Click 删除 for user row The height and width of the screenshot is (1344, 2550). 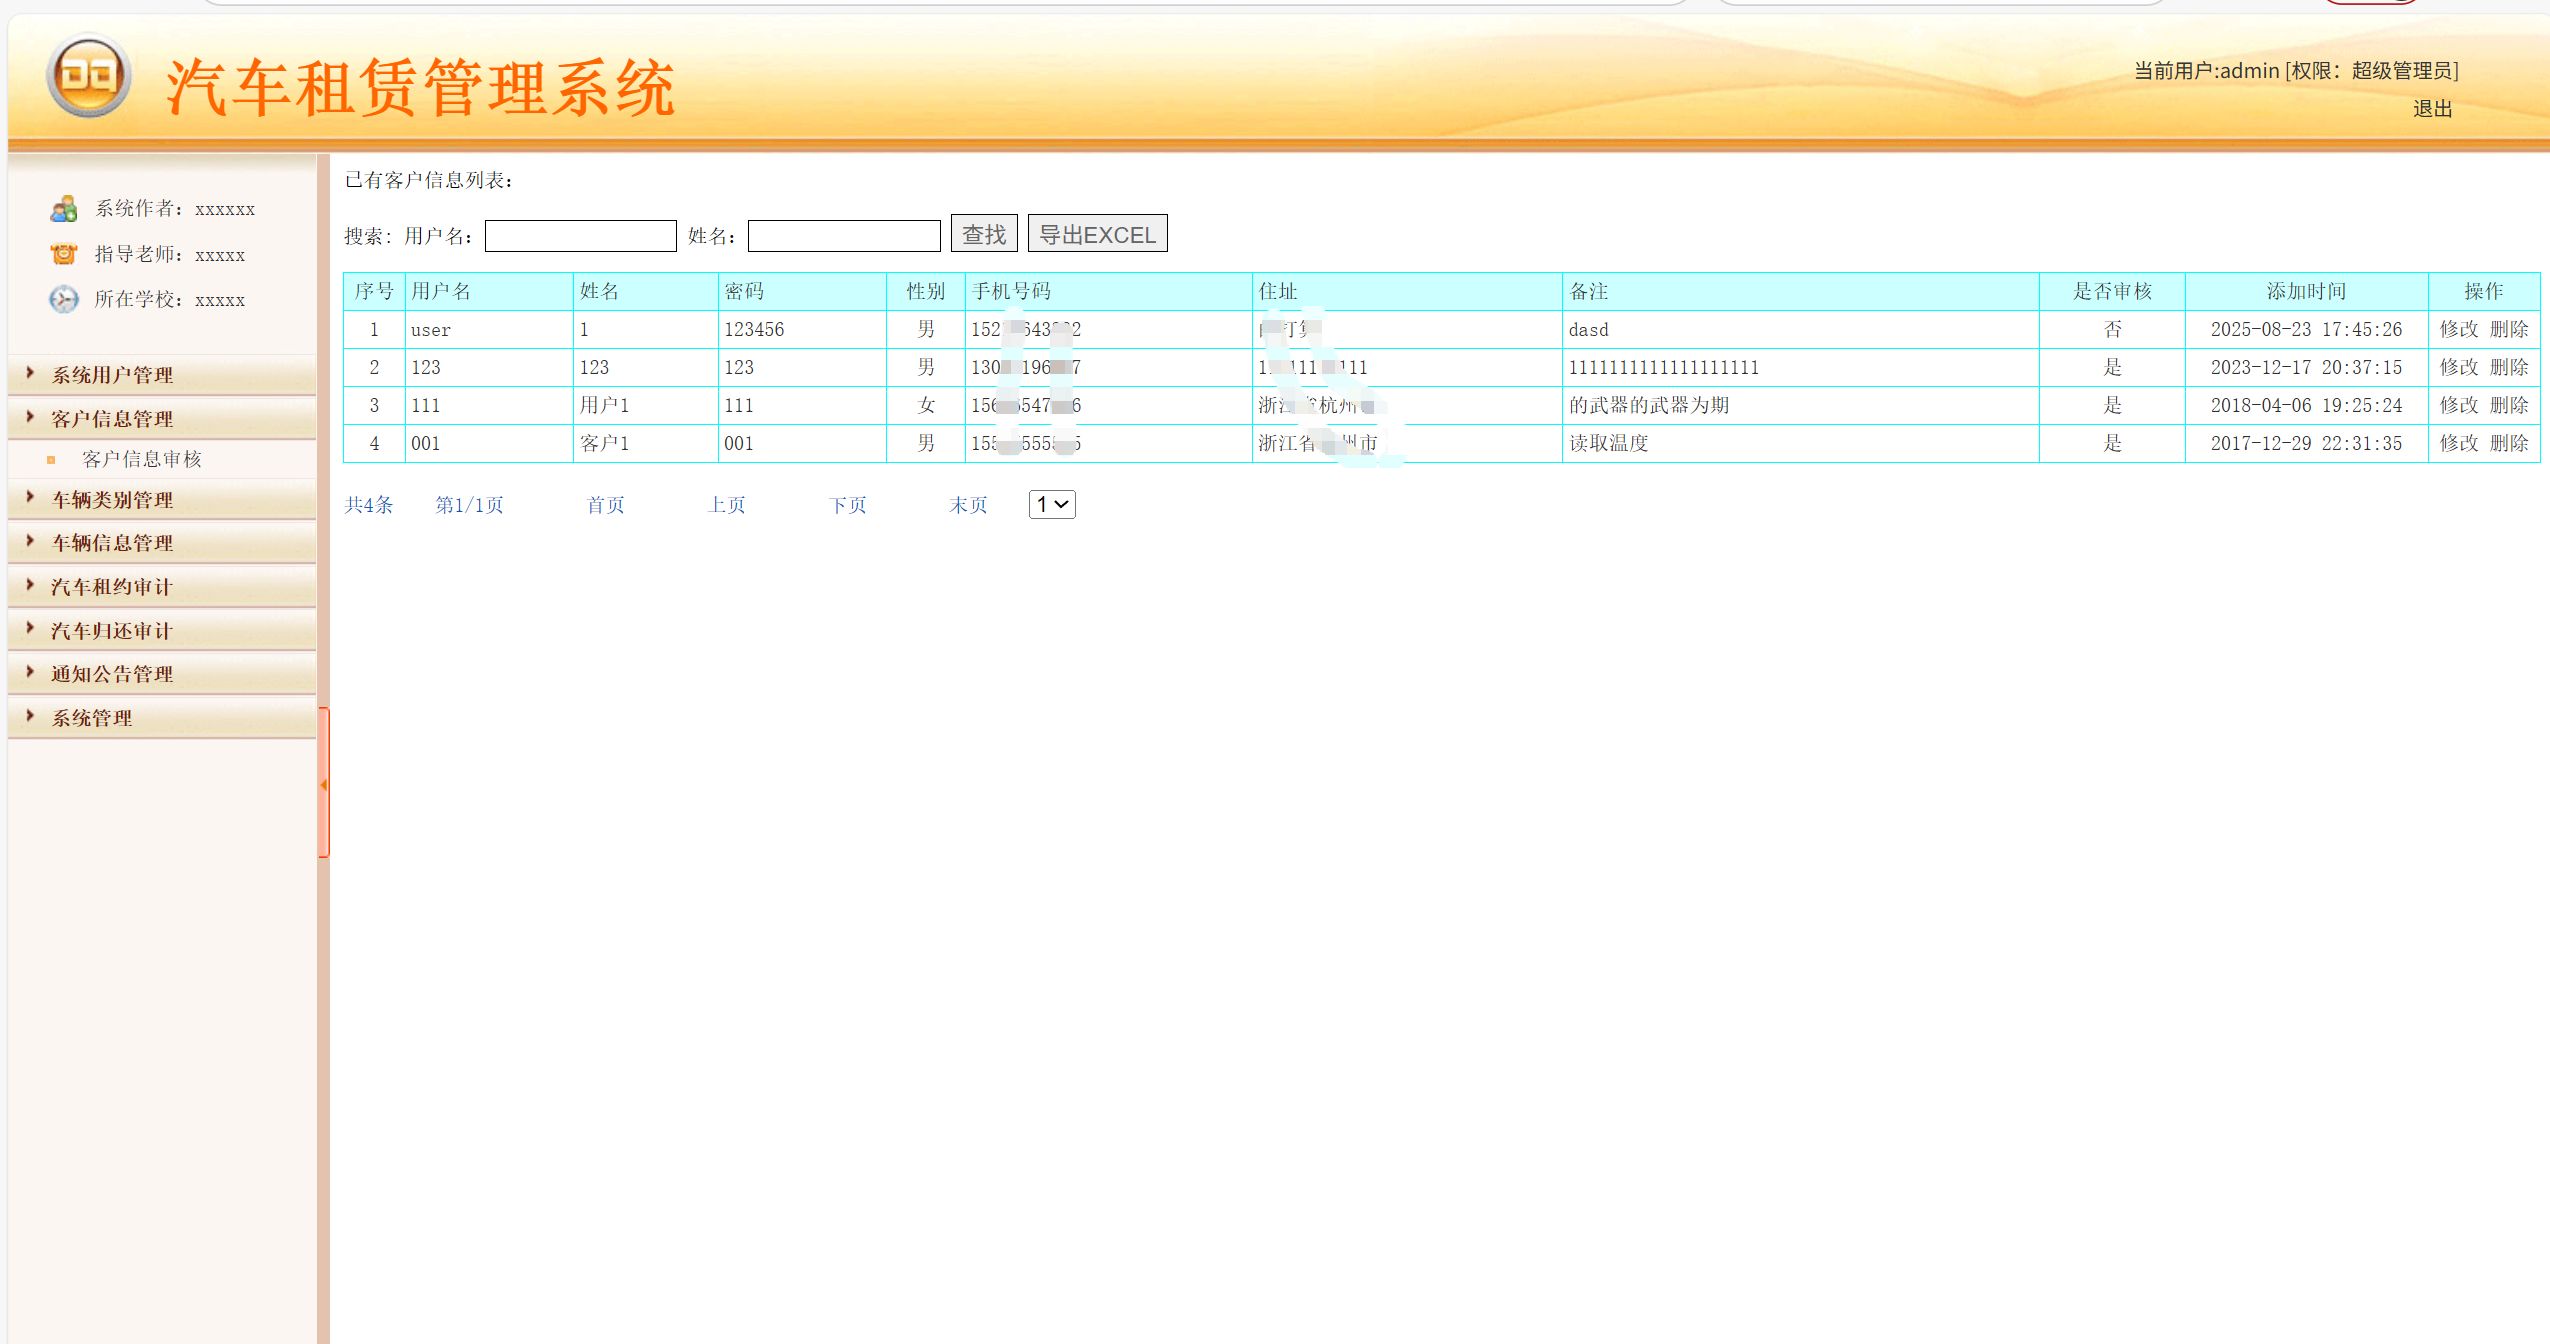2509,329
